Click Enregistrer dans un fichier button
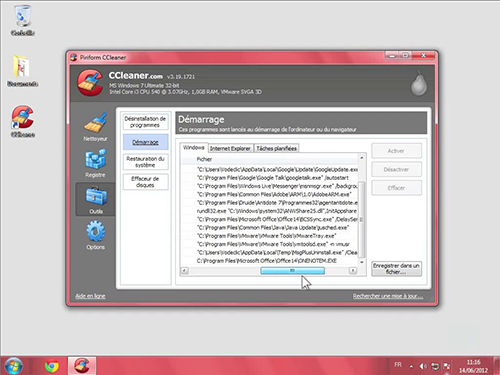 (396, 269)
